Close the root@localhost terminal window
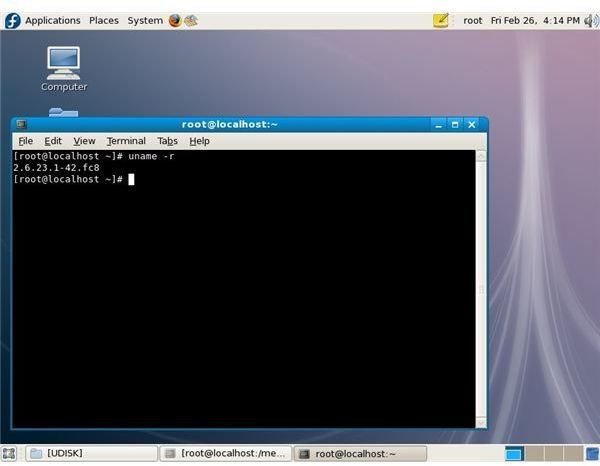 (472, 125)
